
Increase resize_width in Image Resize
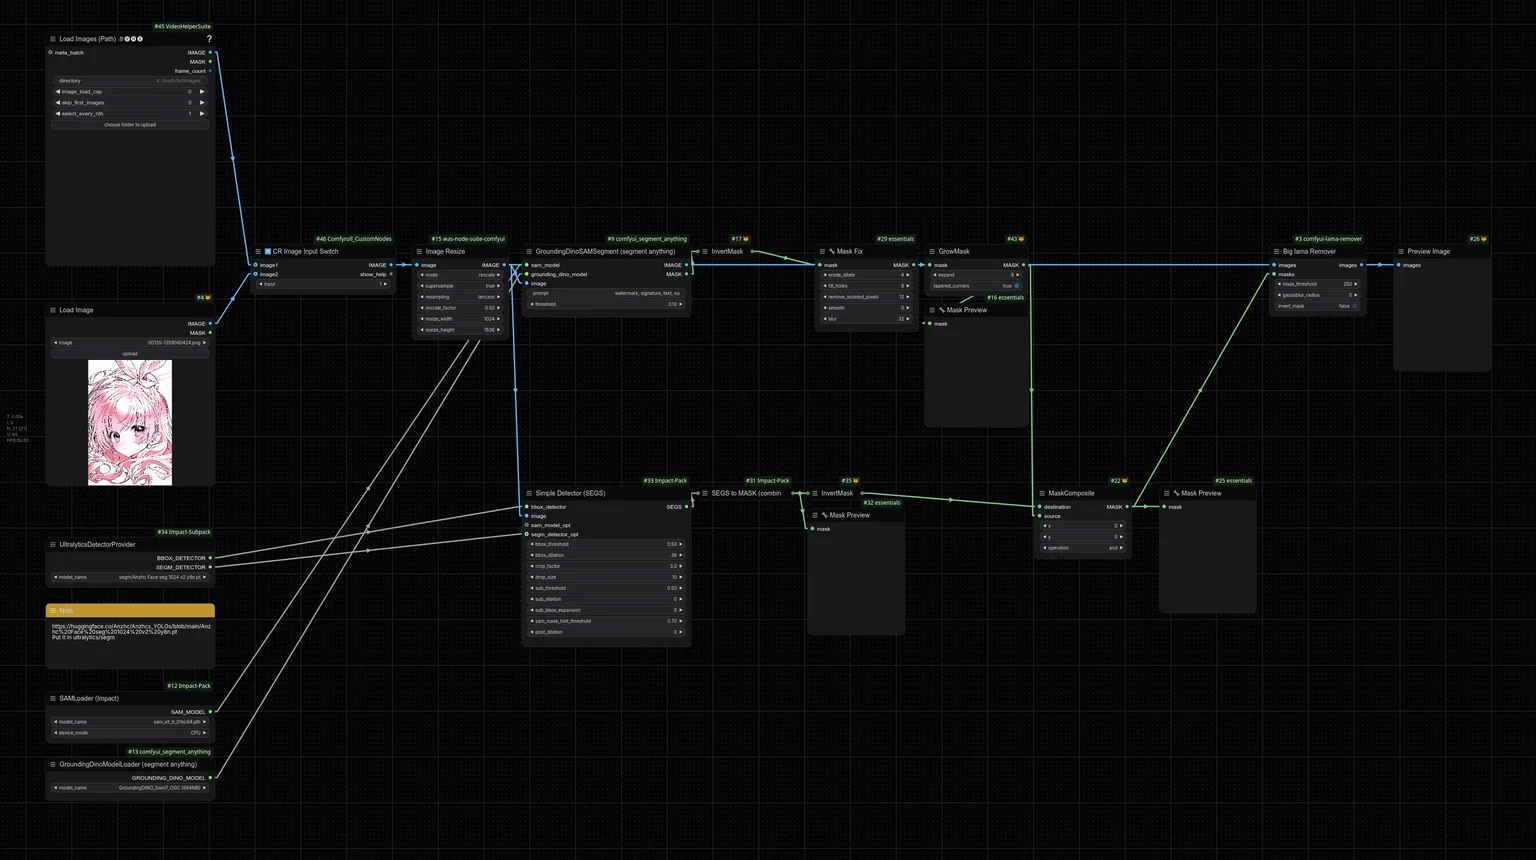pos(498,319)
